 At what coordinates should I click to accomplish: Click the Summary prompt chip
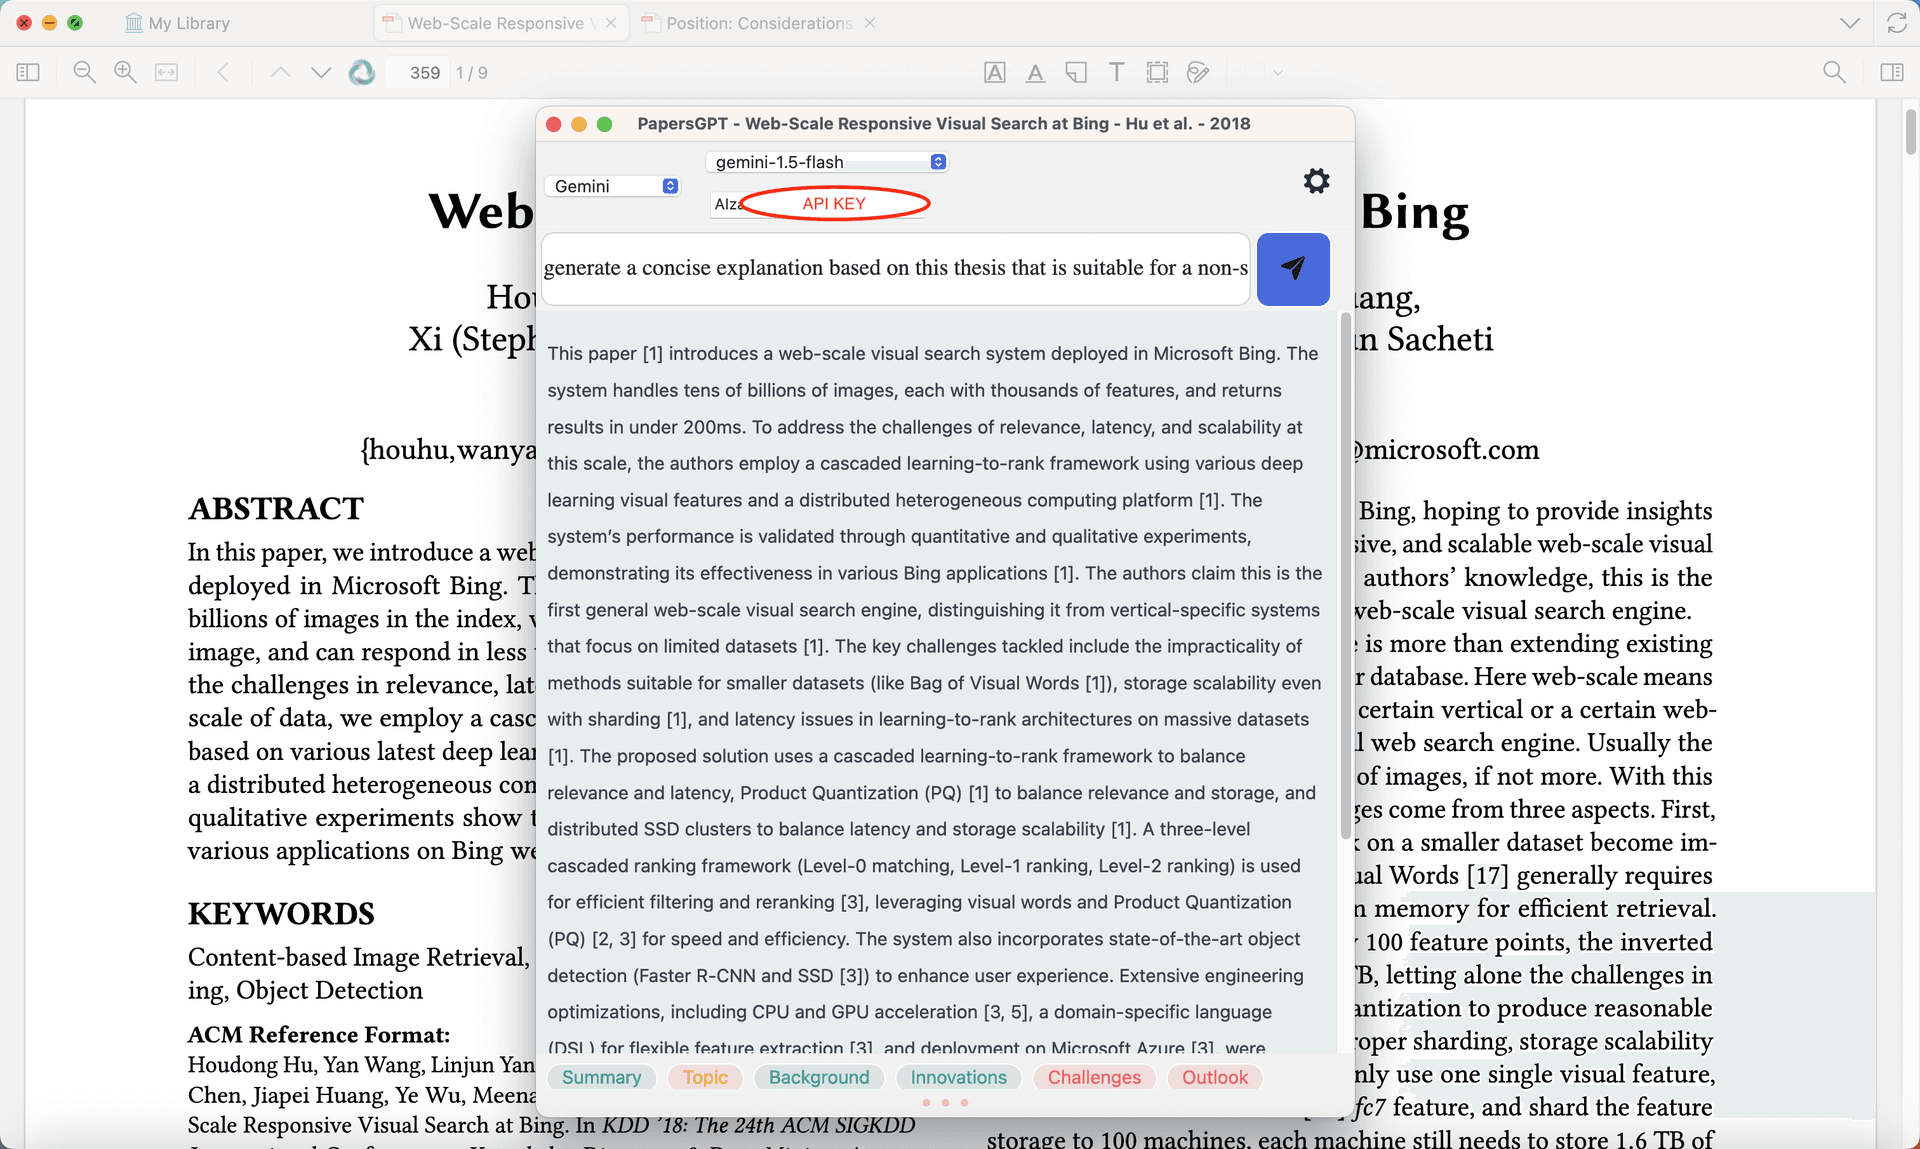(x=601, y=1077)
